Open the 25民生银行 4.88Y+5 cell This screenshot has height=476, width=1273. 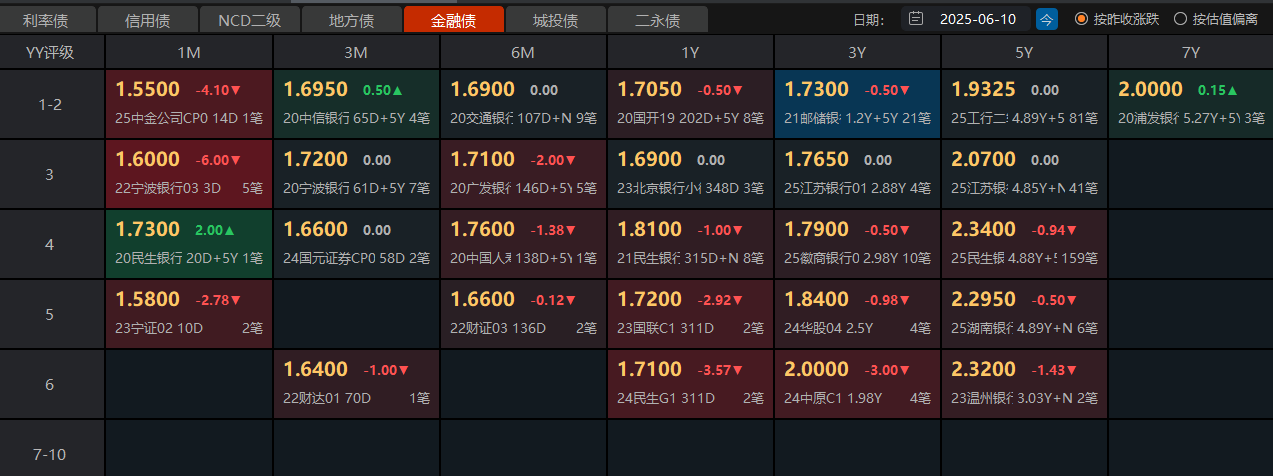click(x=1024, y=244)
